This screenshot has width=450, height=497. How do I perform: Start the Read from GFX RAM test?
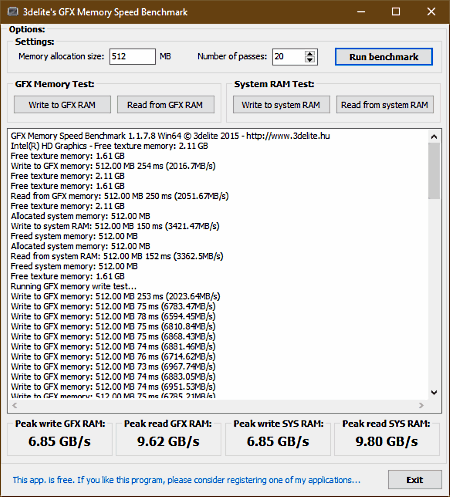coord(165,105)
